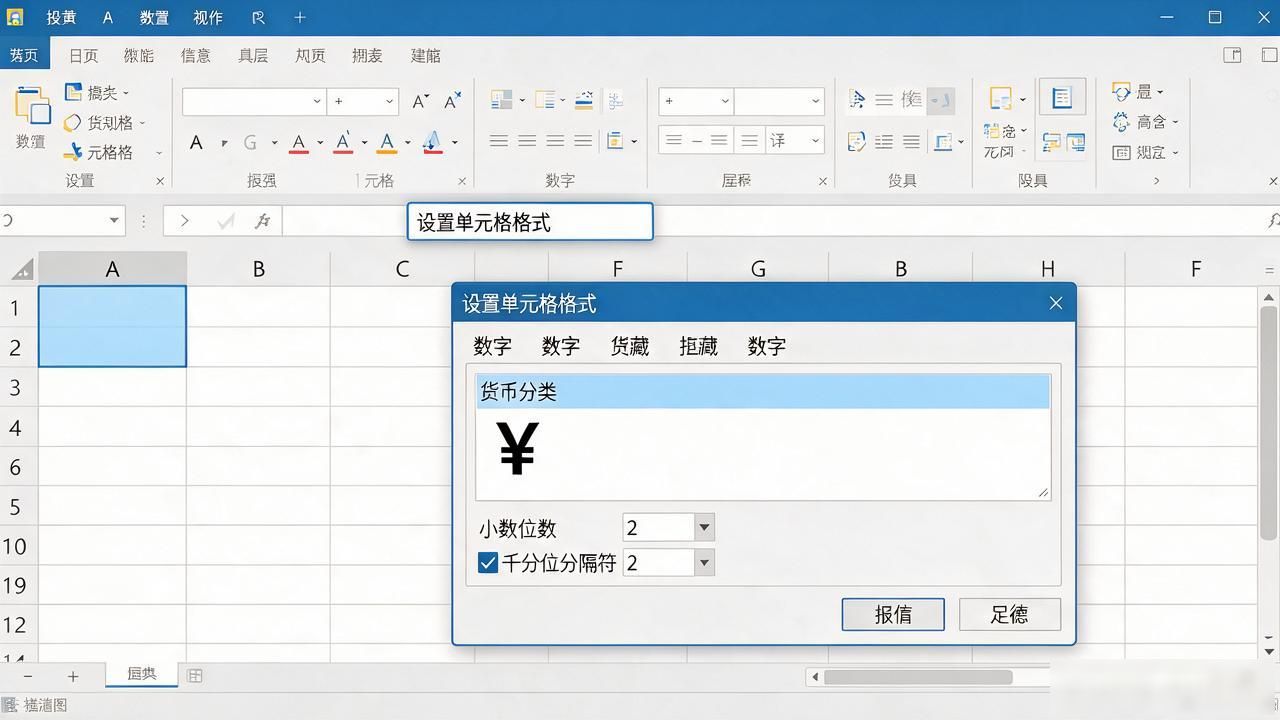The image size is (1280, 720).
Task: Select the 拒藏 tab in dialog
Action: pyautogui.click(x=698, y=346)
